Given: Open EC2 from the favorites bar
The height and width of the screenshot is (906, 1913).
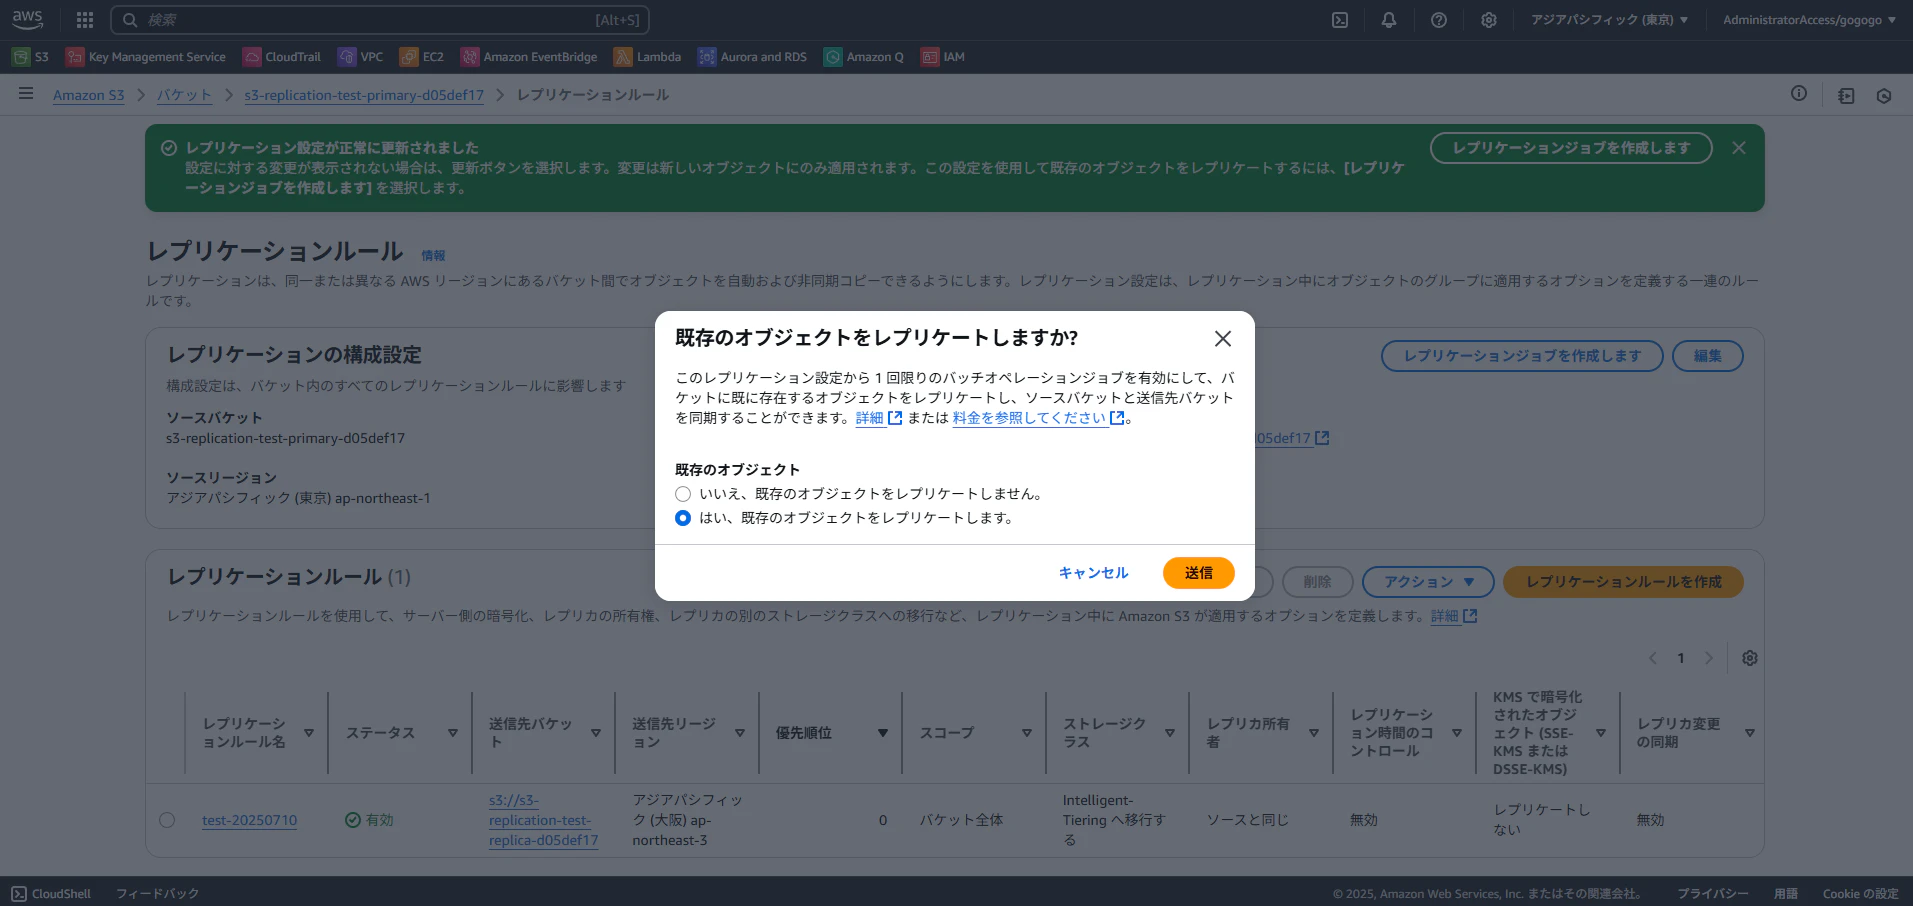Looking at the screenshot, I should tap(421, 56).
